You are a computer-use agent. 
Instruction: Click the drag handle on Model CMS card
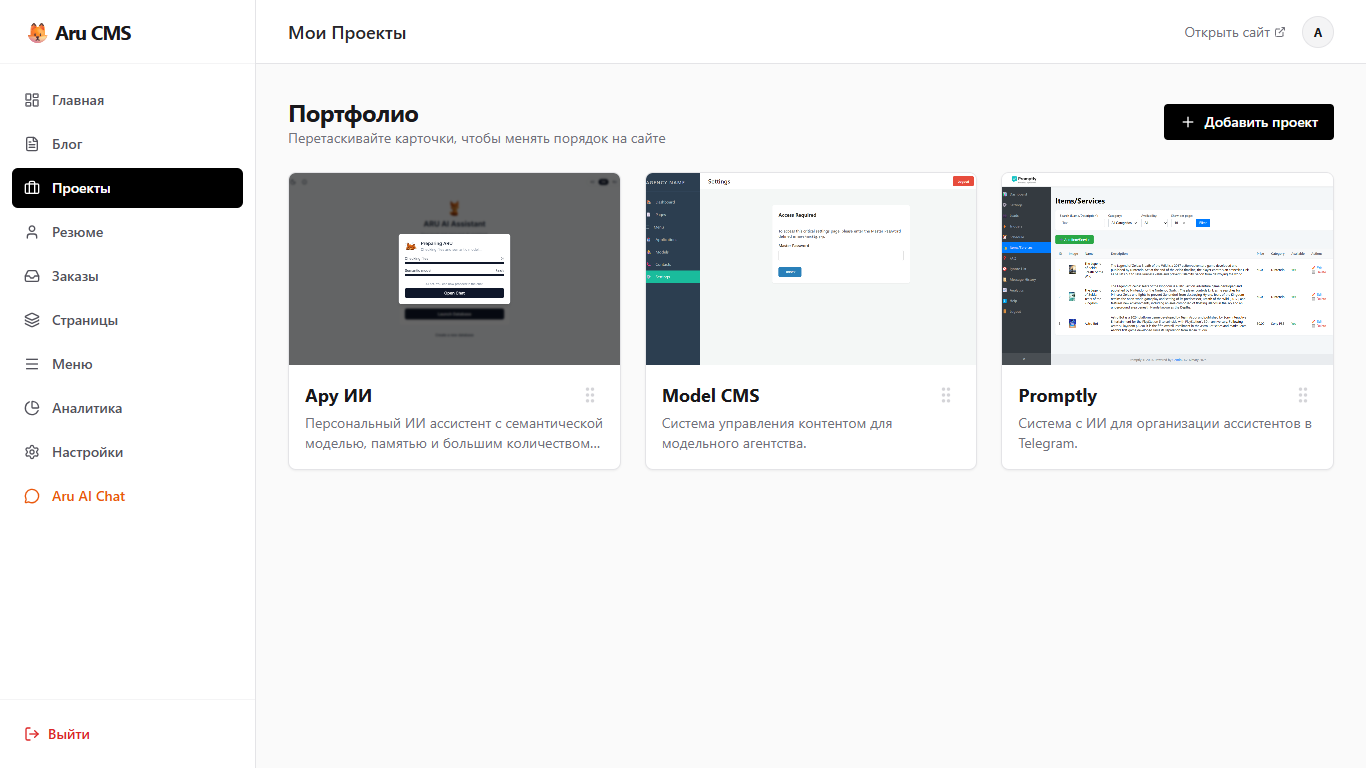(x=946, y=395)
